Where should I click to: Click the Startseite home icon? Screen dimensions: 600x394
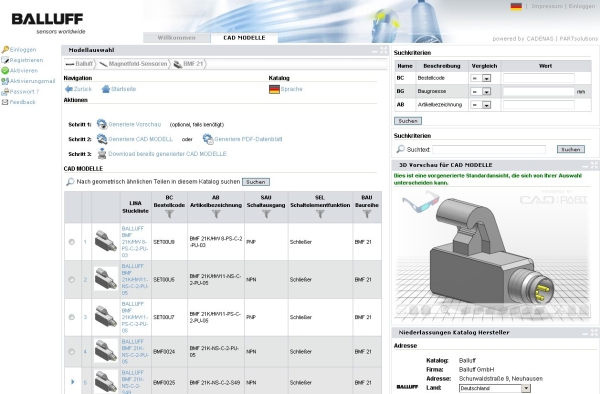click(106, 89)
